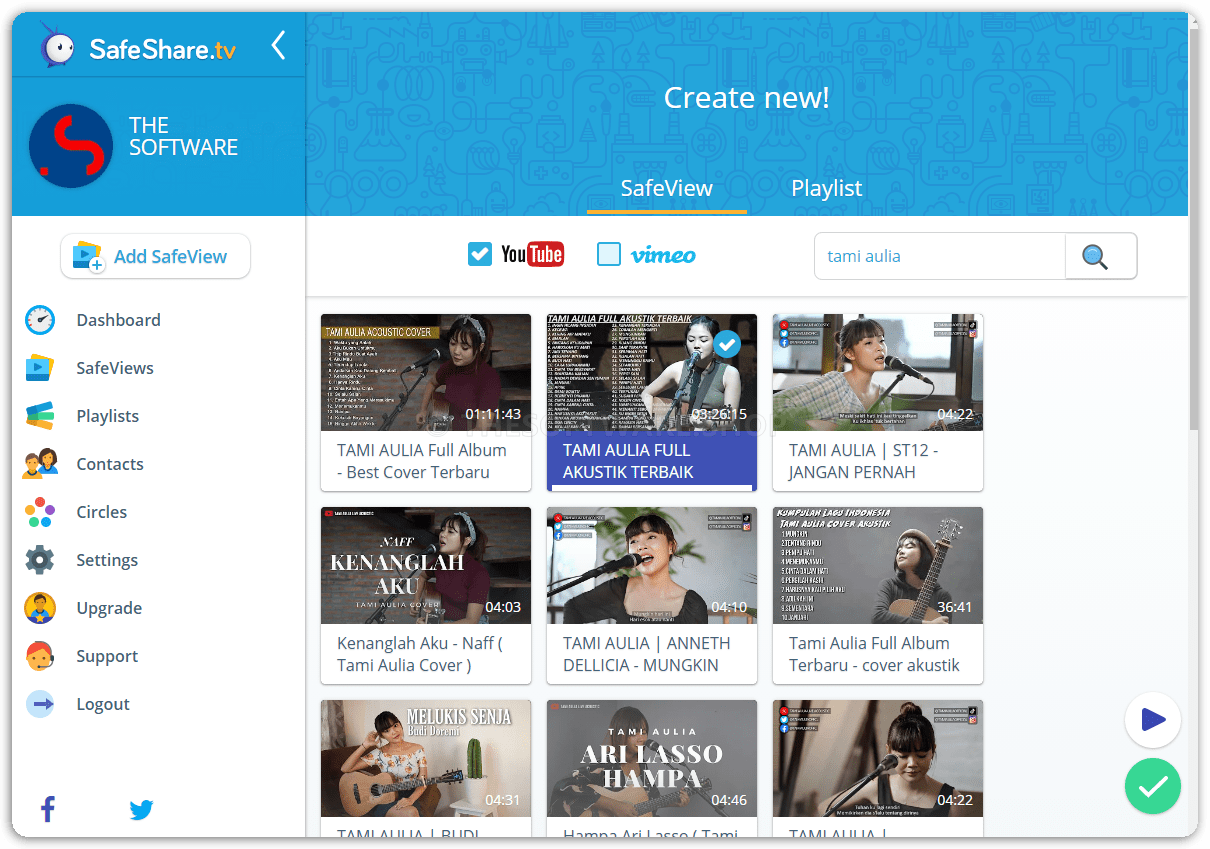The height and width of the screenshot is (849, 1210).
Task: Select the SafeView tab
Action: click(x=666, y=188)
